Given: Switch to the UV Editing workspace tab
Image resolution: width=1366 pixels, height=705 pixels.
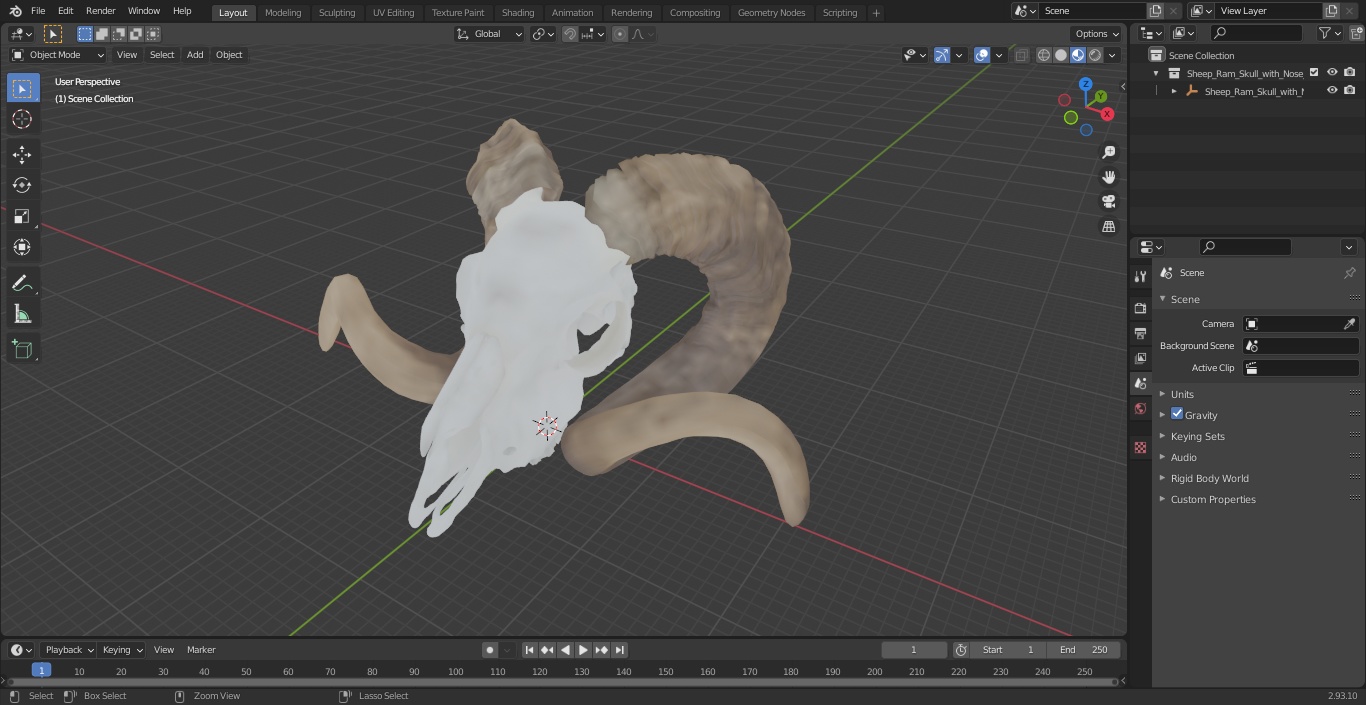Looking at the screenshot, I should (x=393, y=12).
